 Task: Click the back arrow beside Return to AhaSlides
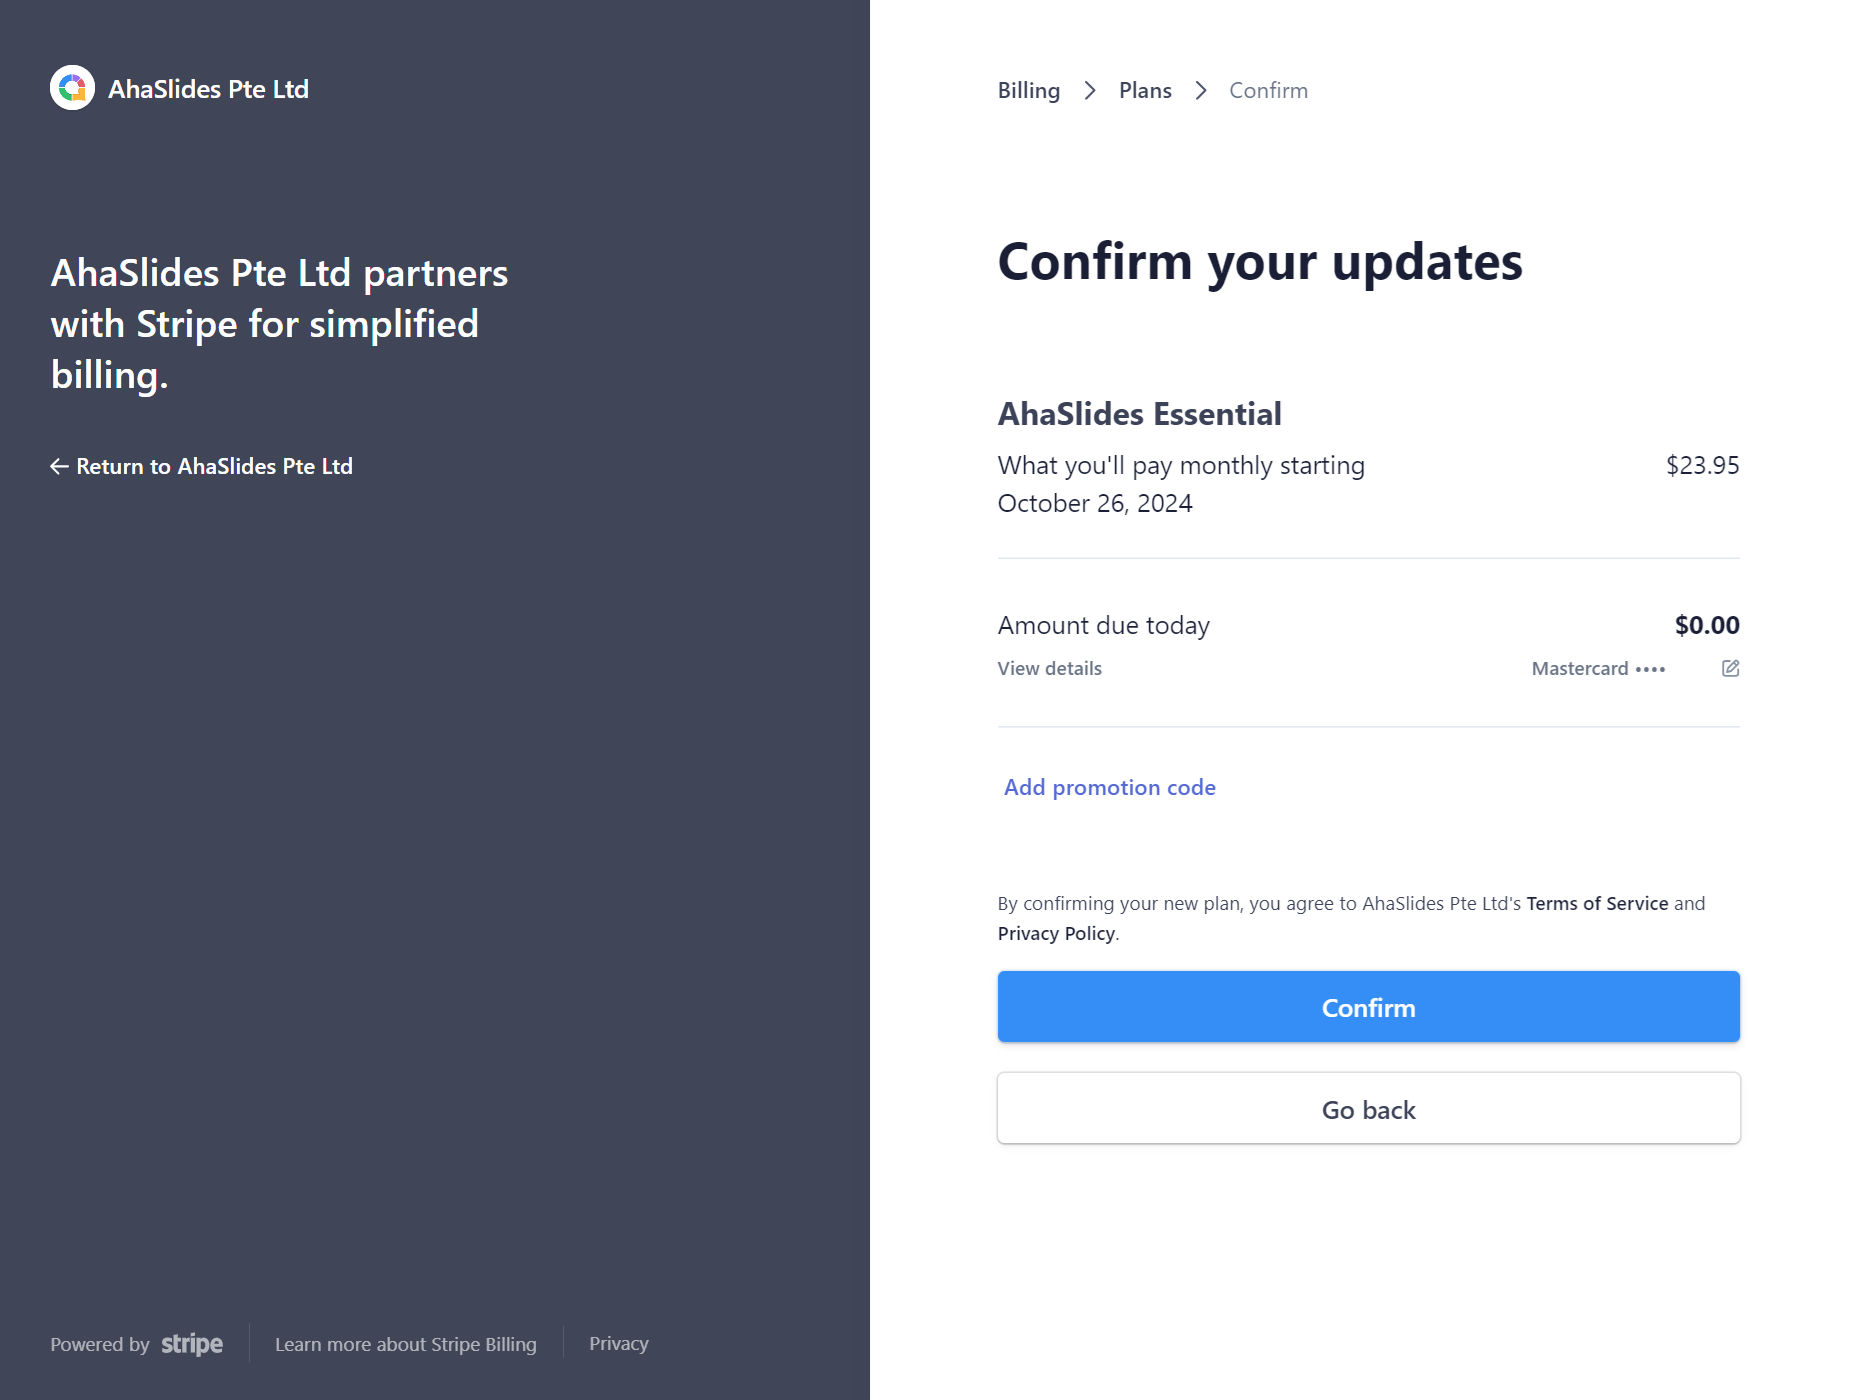click(59, 466)
